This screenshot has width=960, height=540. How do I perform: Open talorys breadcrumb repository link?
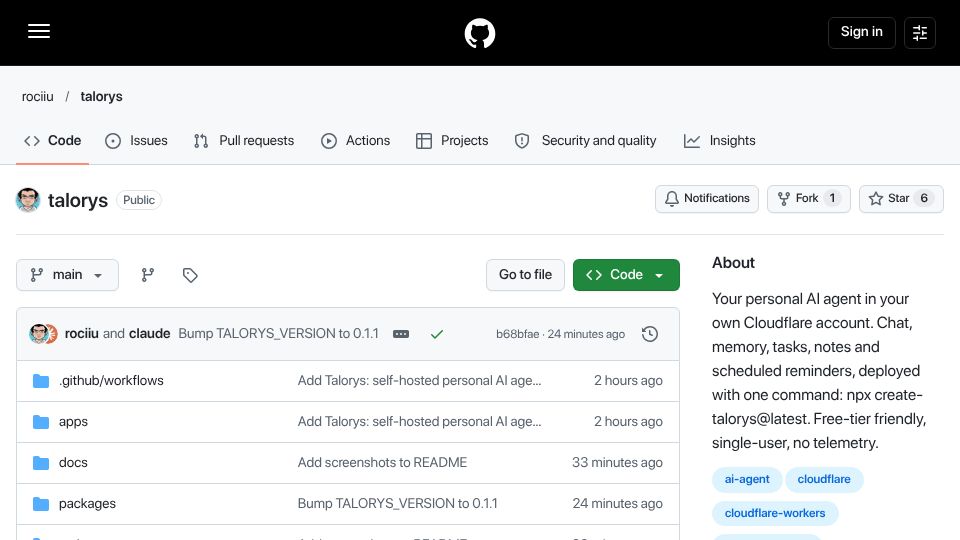pos(102,97)
